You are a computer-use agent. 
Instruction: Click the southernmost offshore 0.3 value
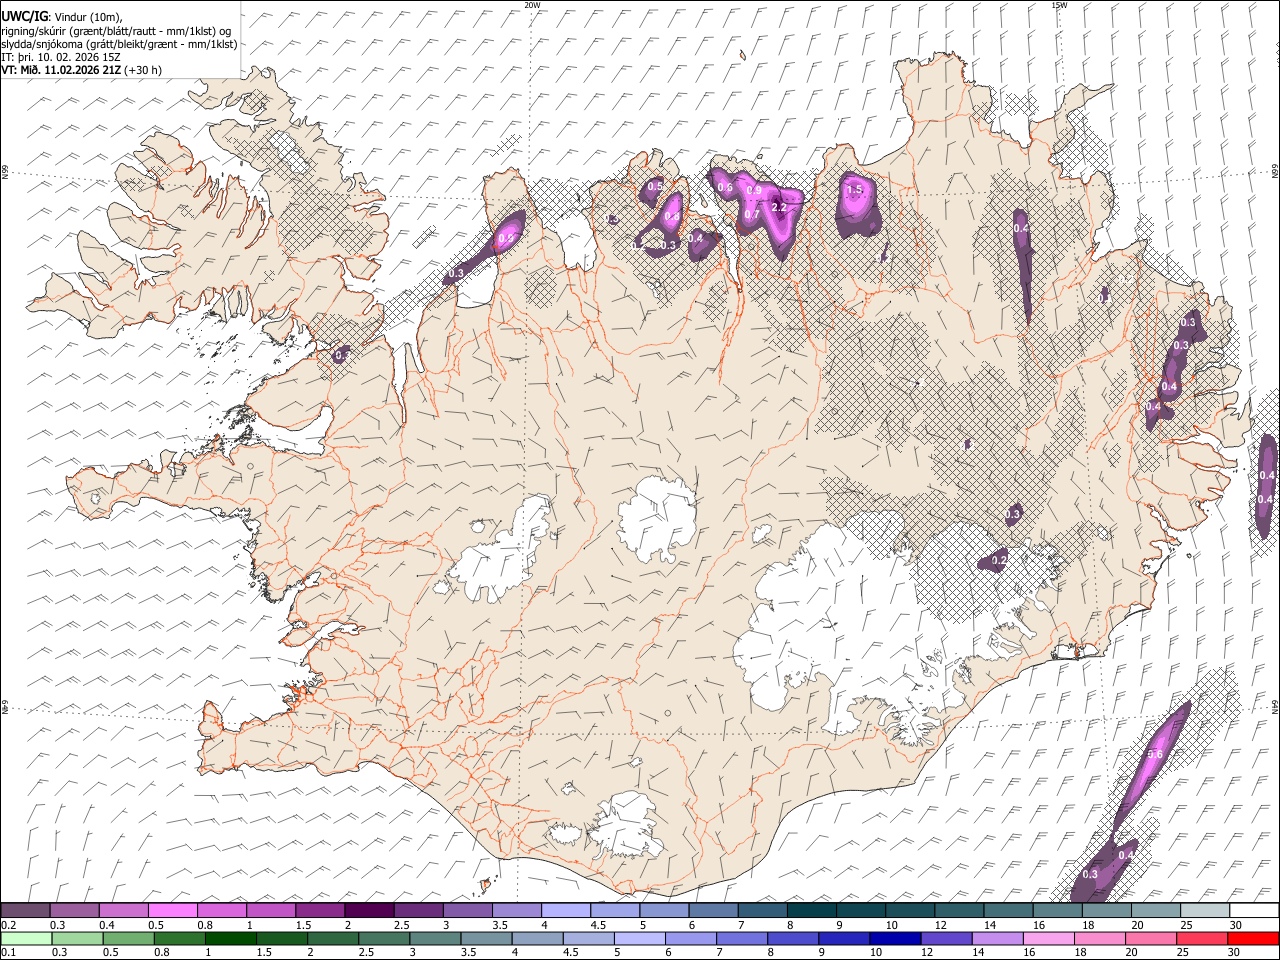(1090, 874)
